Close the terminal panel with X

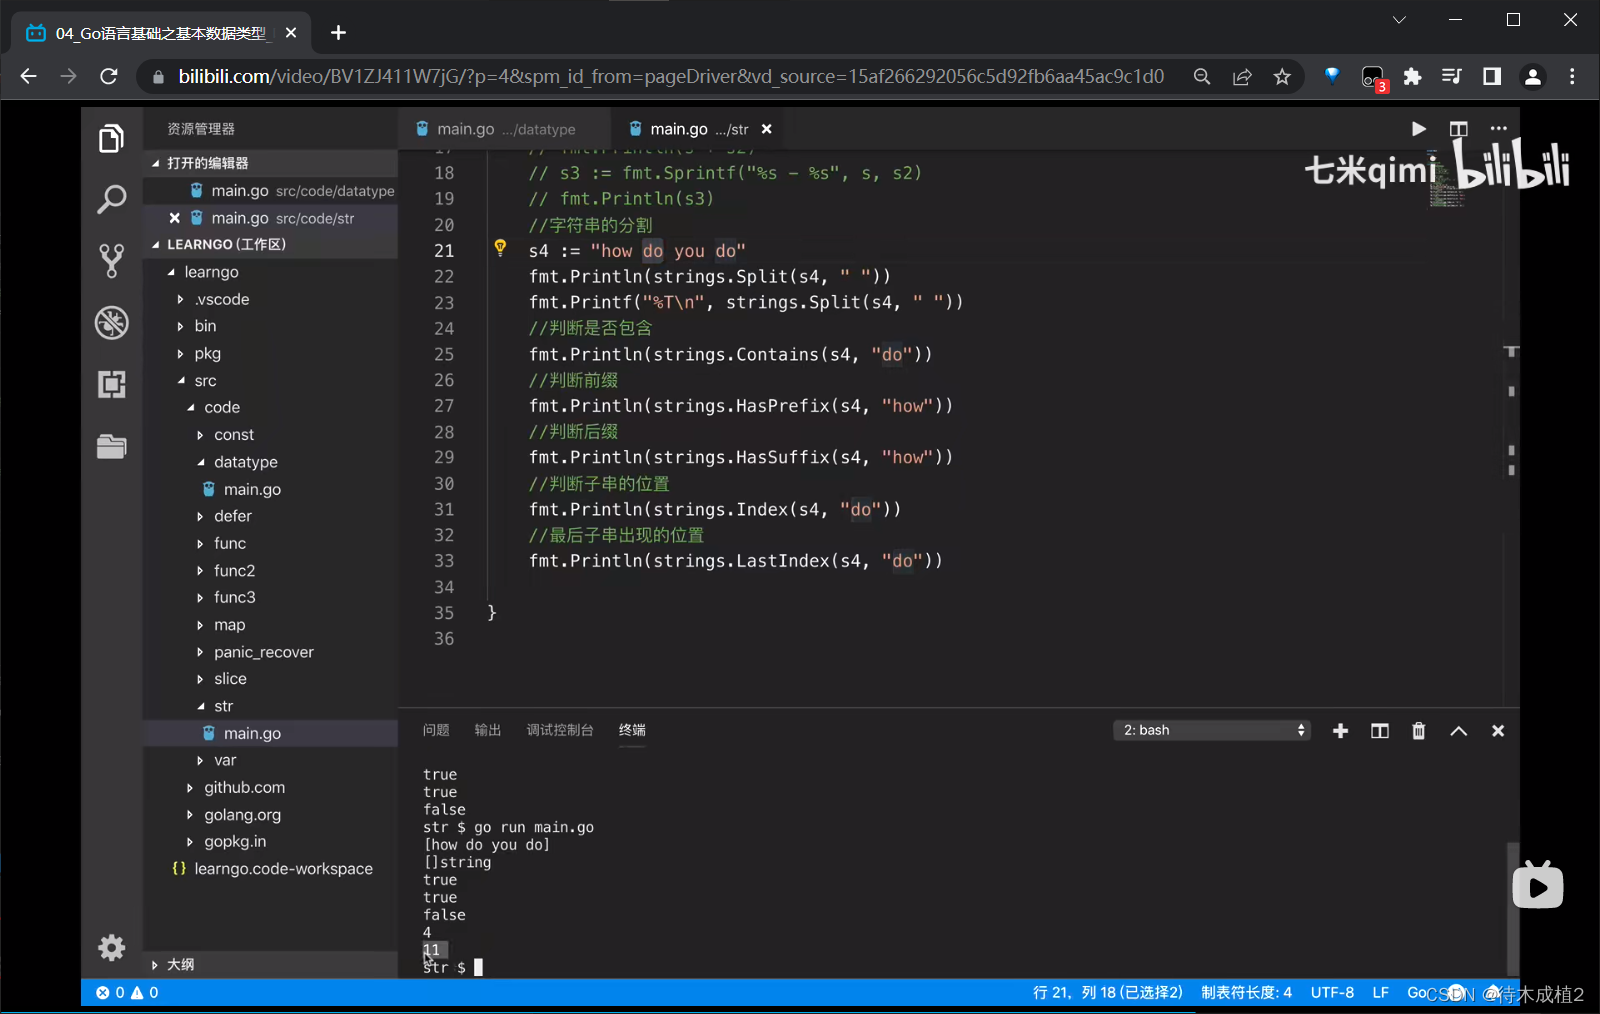(1498, 731)
